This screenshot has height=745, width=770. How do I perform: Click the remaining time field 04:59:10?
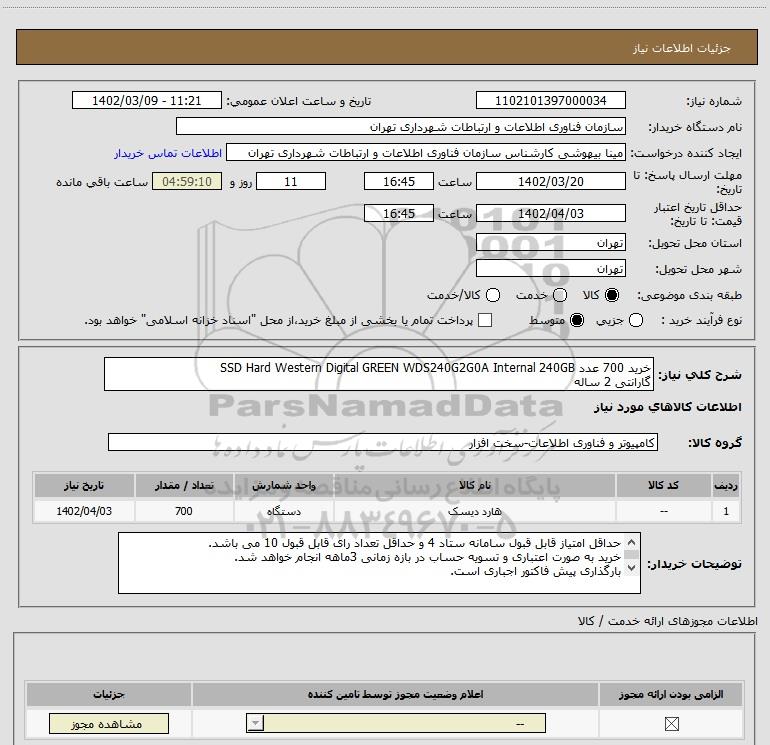187,181
